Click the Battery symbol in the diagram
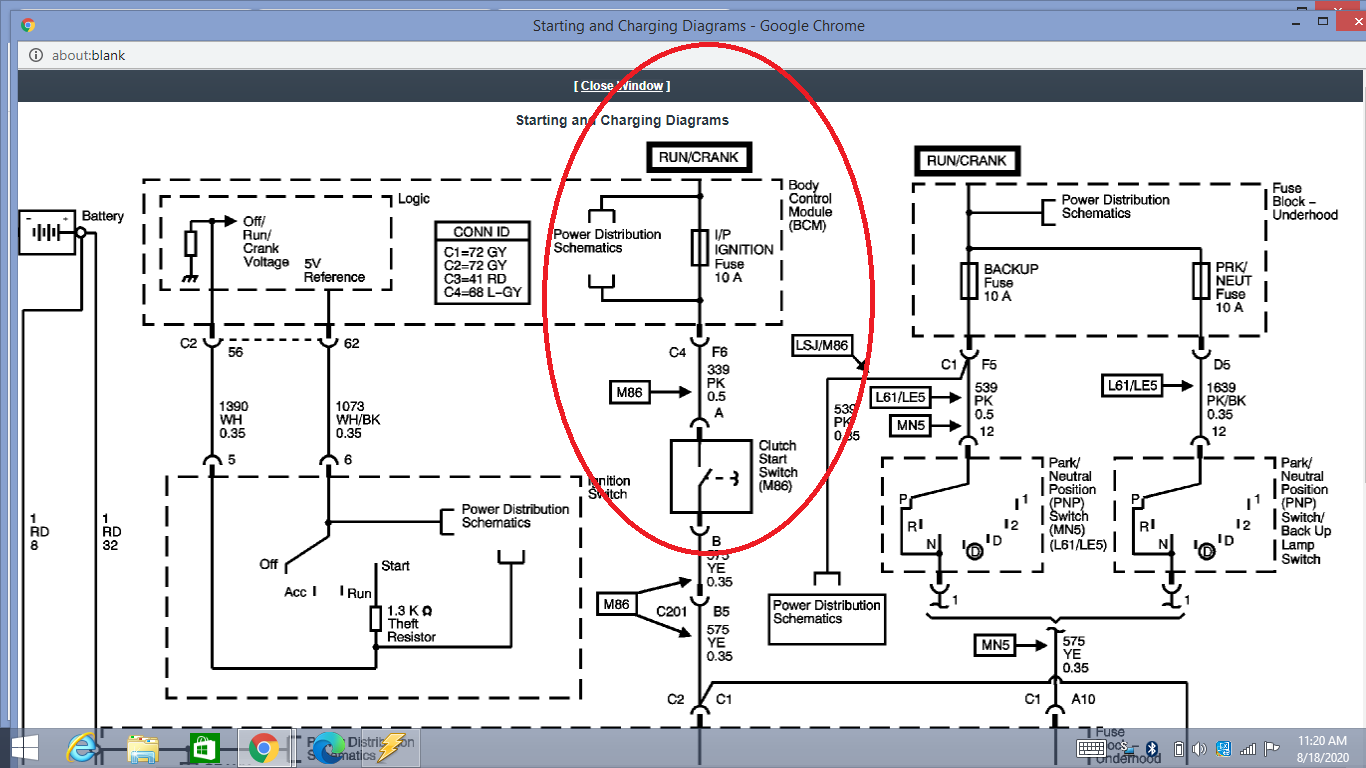This screenshot has height=768, width=1366. click(47, 231)
